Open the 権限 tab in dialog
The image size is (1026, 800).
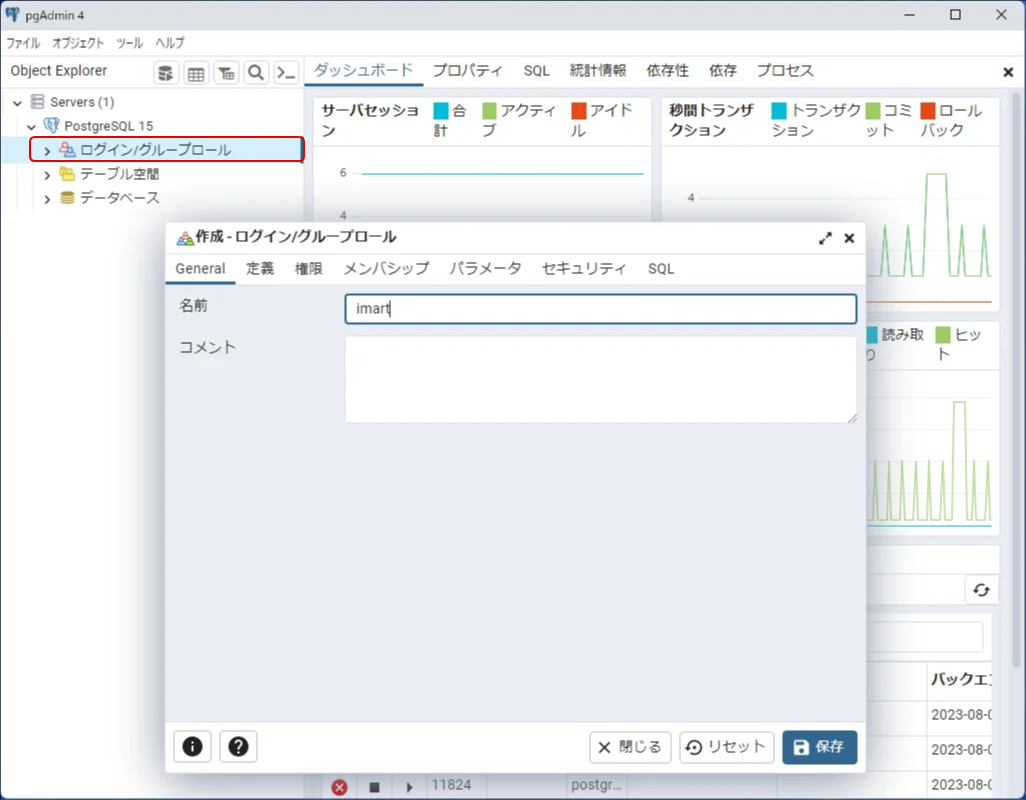click(x=308, y=268)
